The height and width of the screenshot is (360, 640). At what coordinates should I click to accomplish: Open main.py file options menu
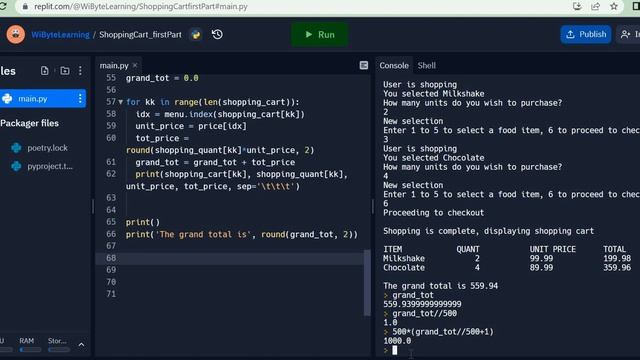(x=80, y=98)
